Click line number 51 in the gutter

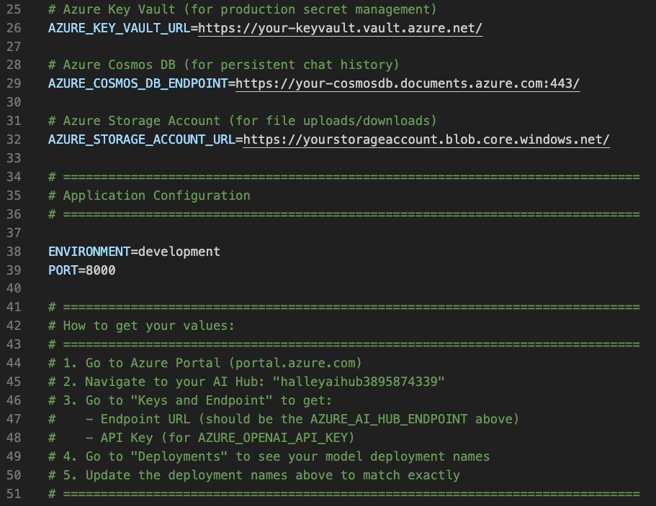point(14,494)
